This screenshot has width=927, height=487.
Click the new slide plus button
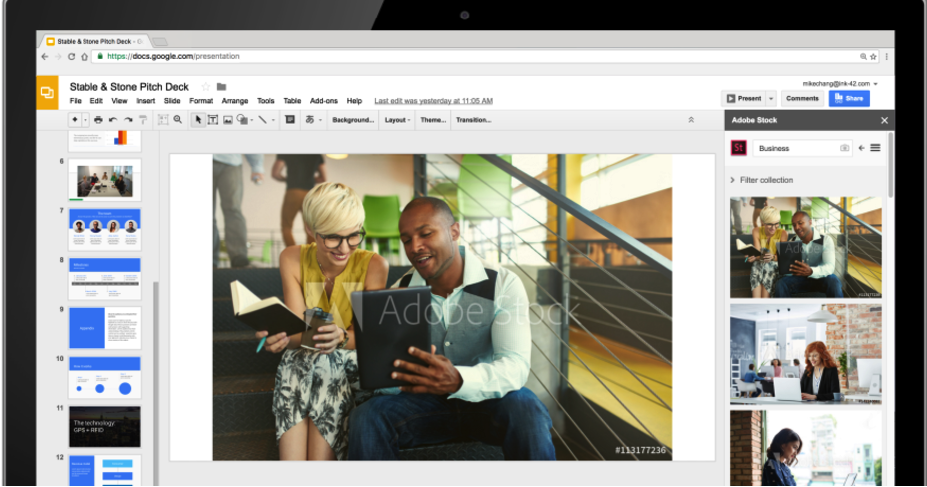coord(74,120)
